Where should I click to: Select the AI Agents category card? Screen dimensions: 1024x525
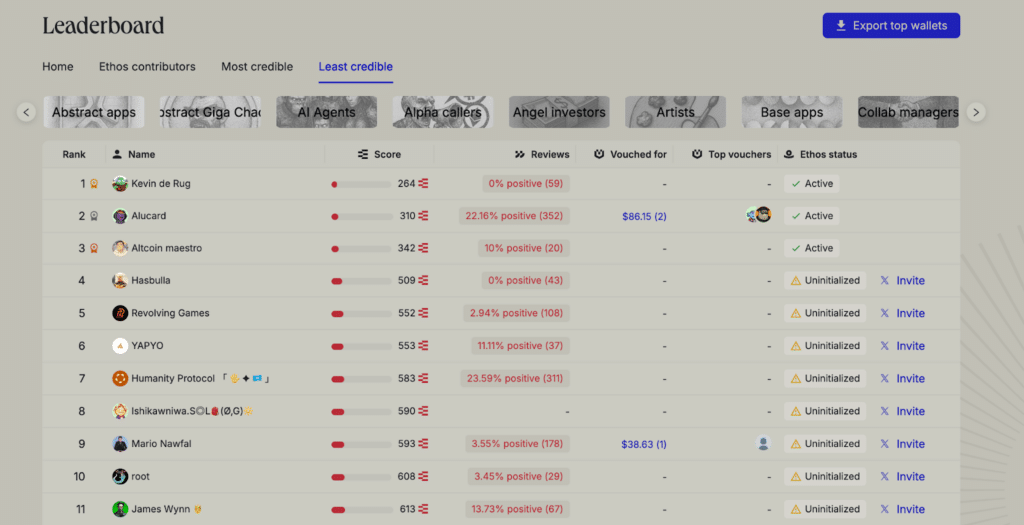327,112
